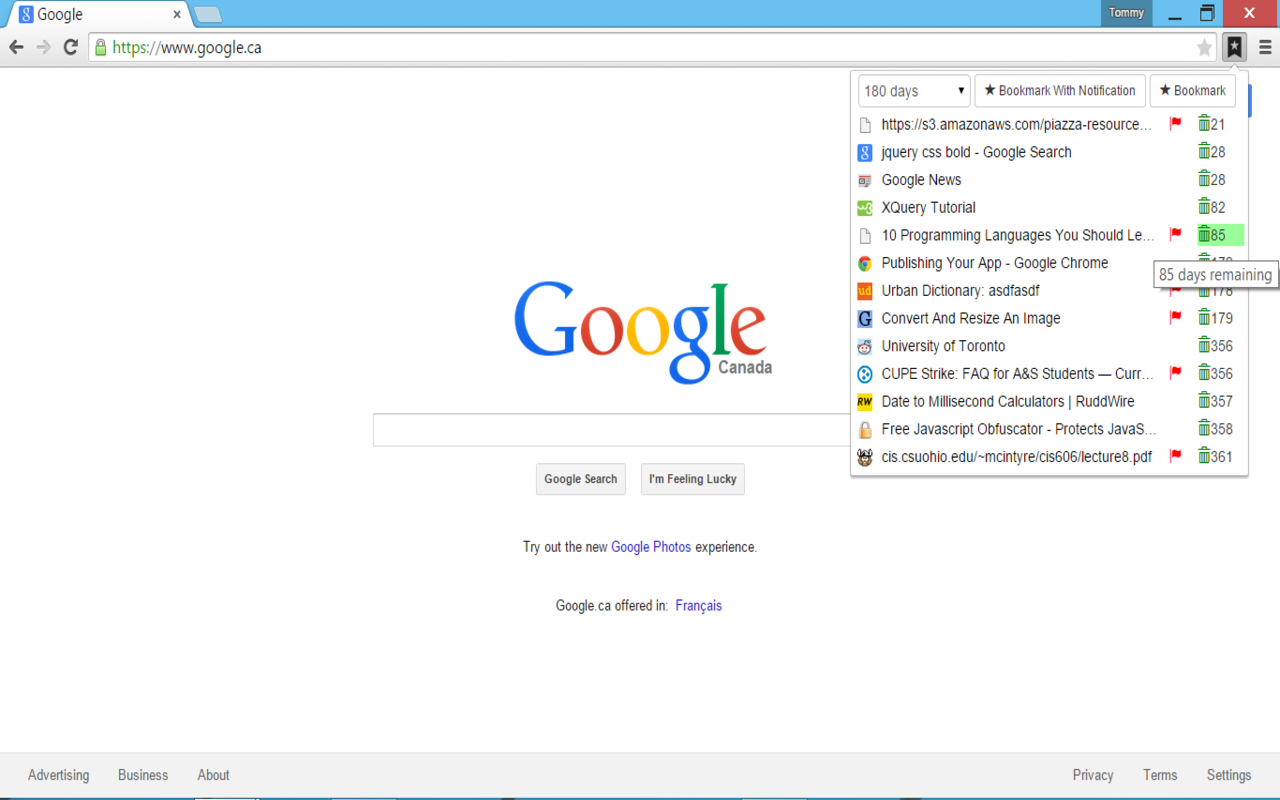1280x800 pixels.
Task: Delete the XQuery Tutorial bookmark with its trash icon
Action: point(1204,207)
